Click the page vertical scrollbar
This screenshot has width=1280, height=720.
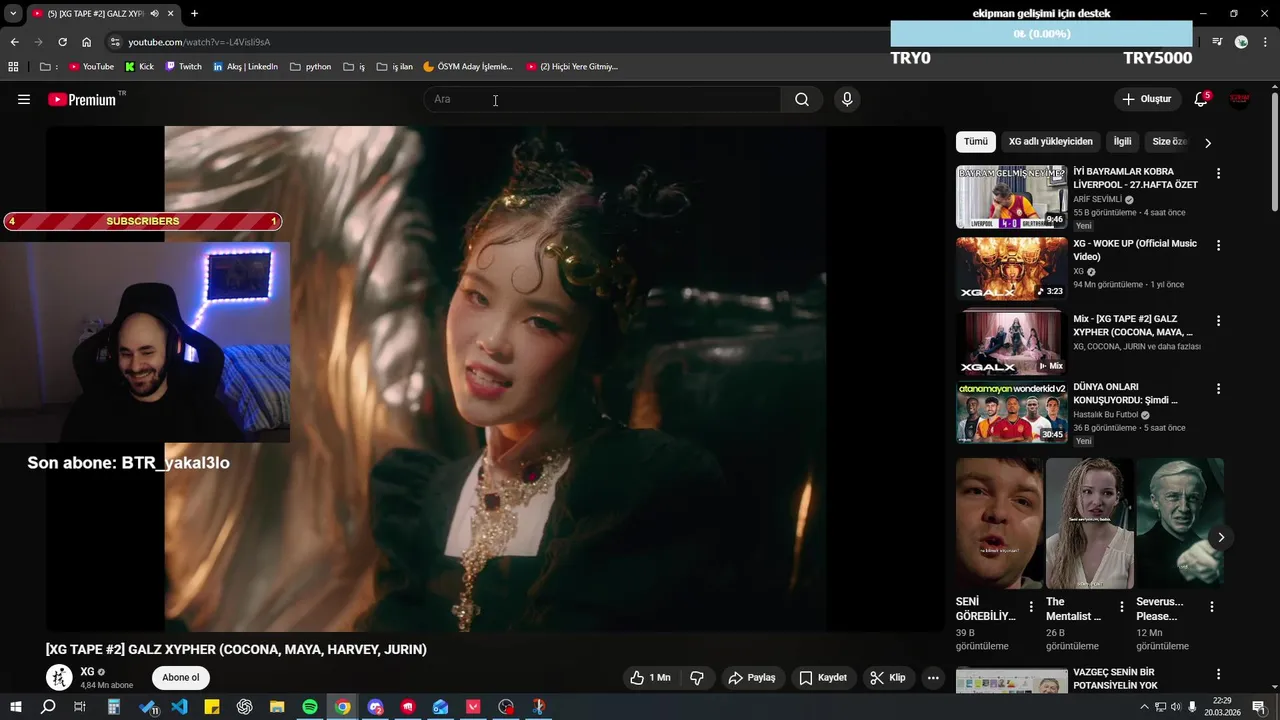pyautogui.click(x=1275, y=150)
